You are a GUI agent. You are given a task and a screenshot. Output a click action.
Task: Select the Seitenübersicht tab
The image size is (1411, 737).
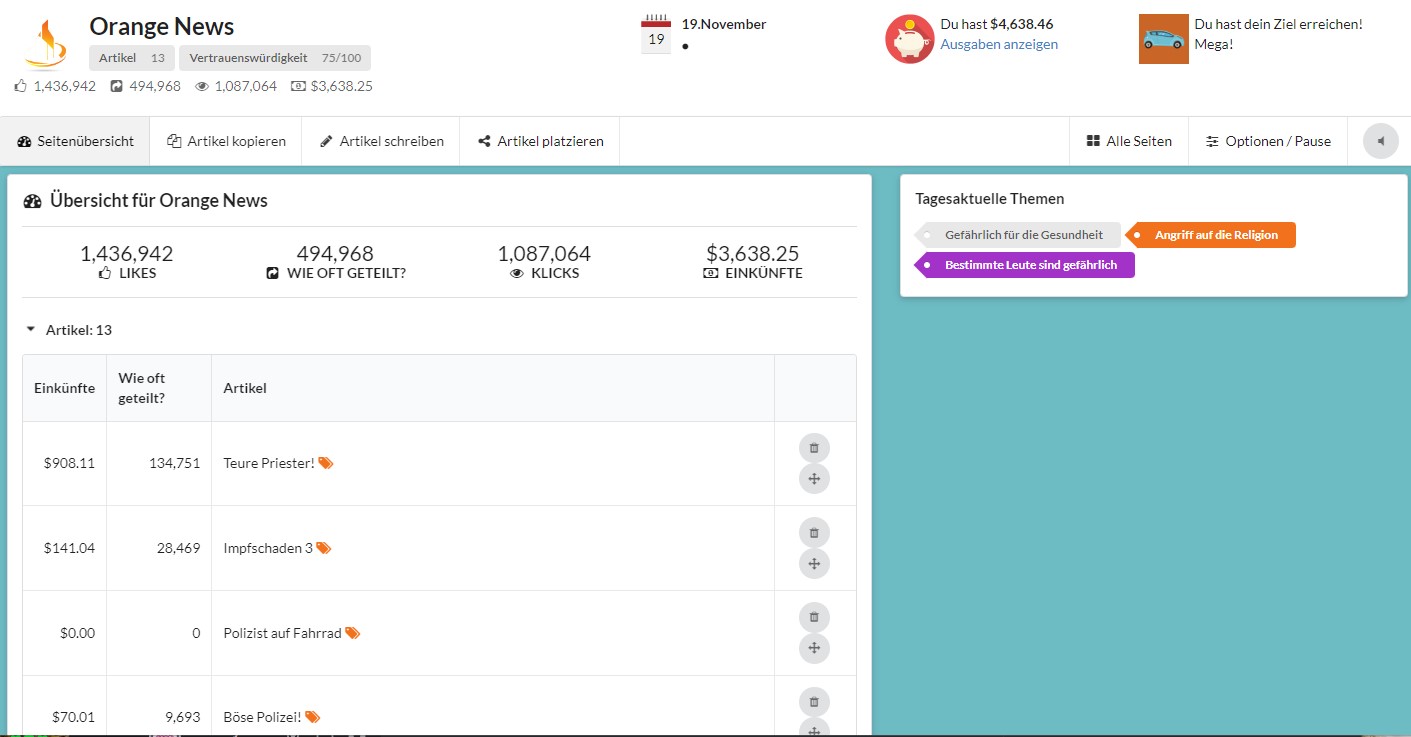(x=75, y=141)
